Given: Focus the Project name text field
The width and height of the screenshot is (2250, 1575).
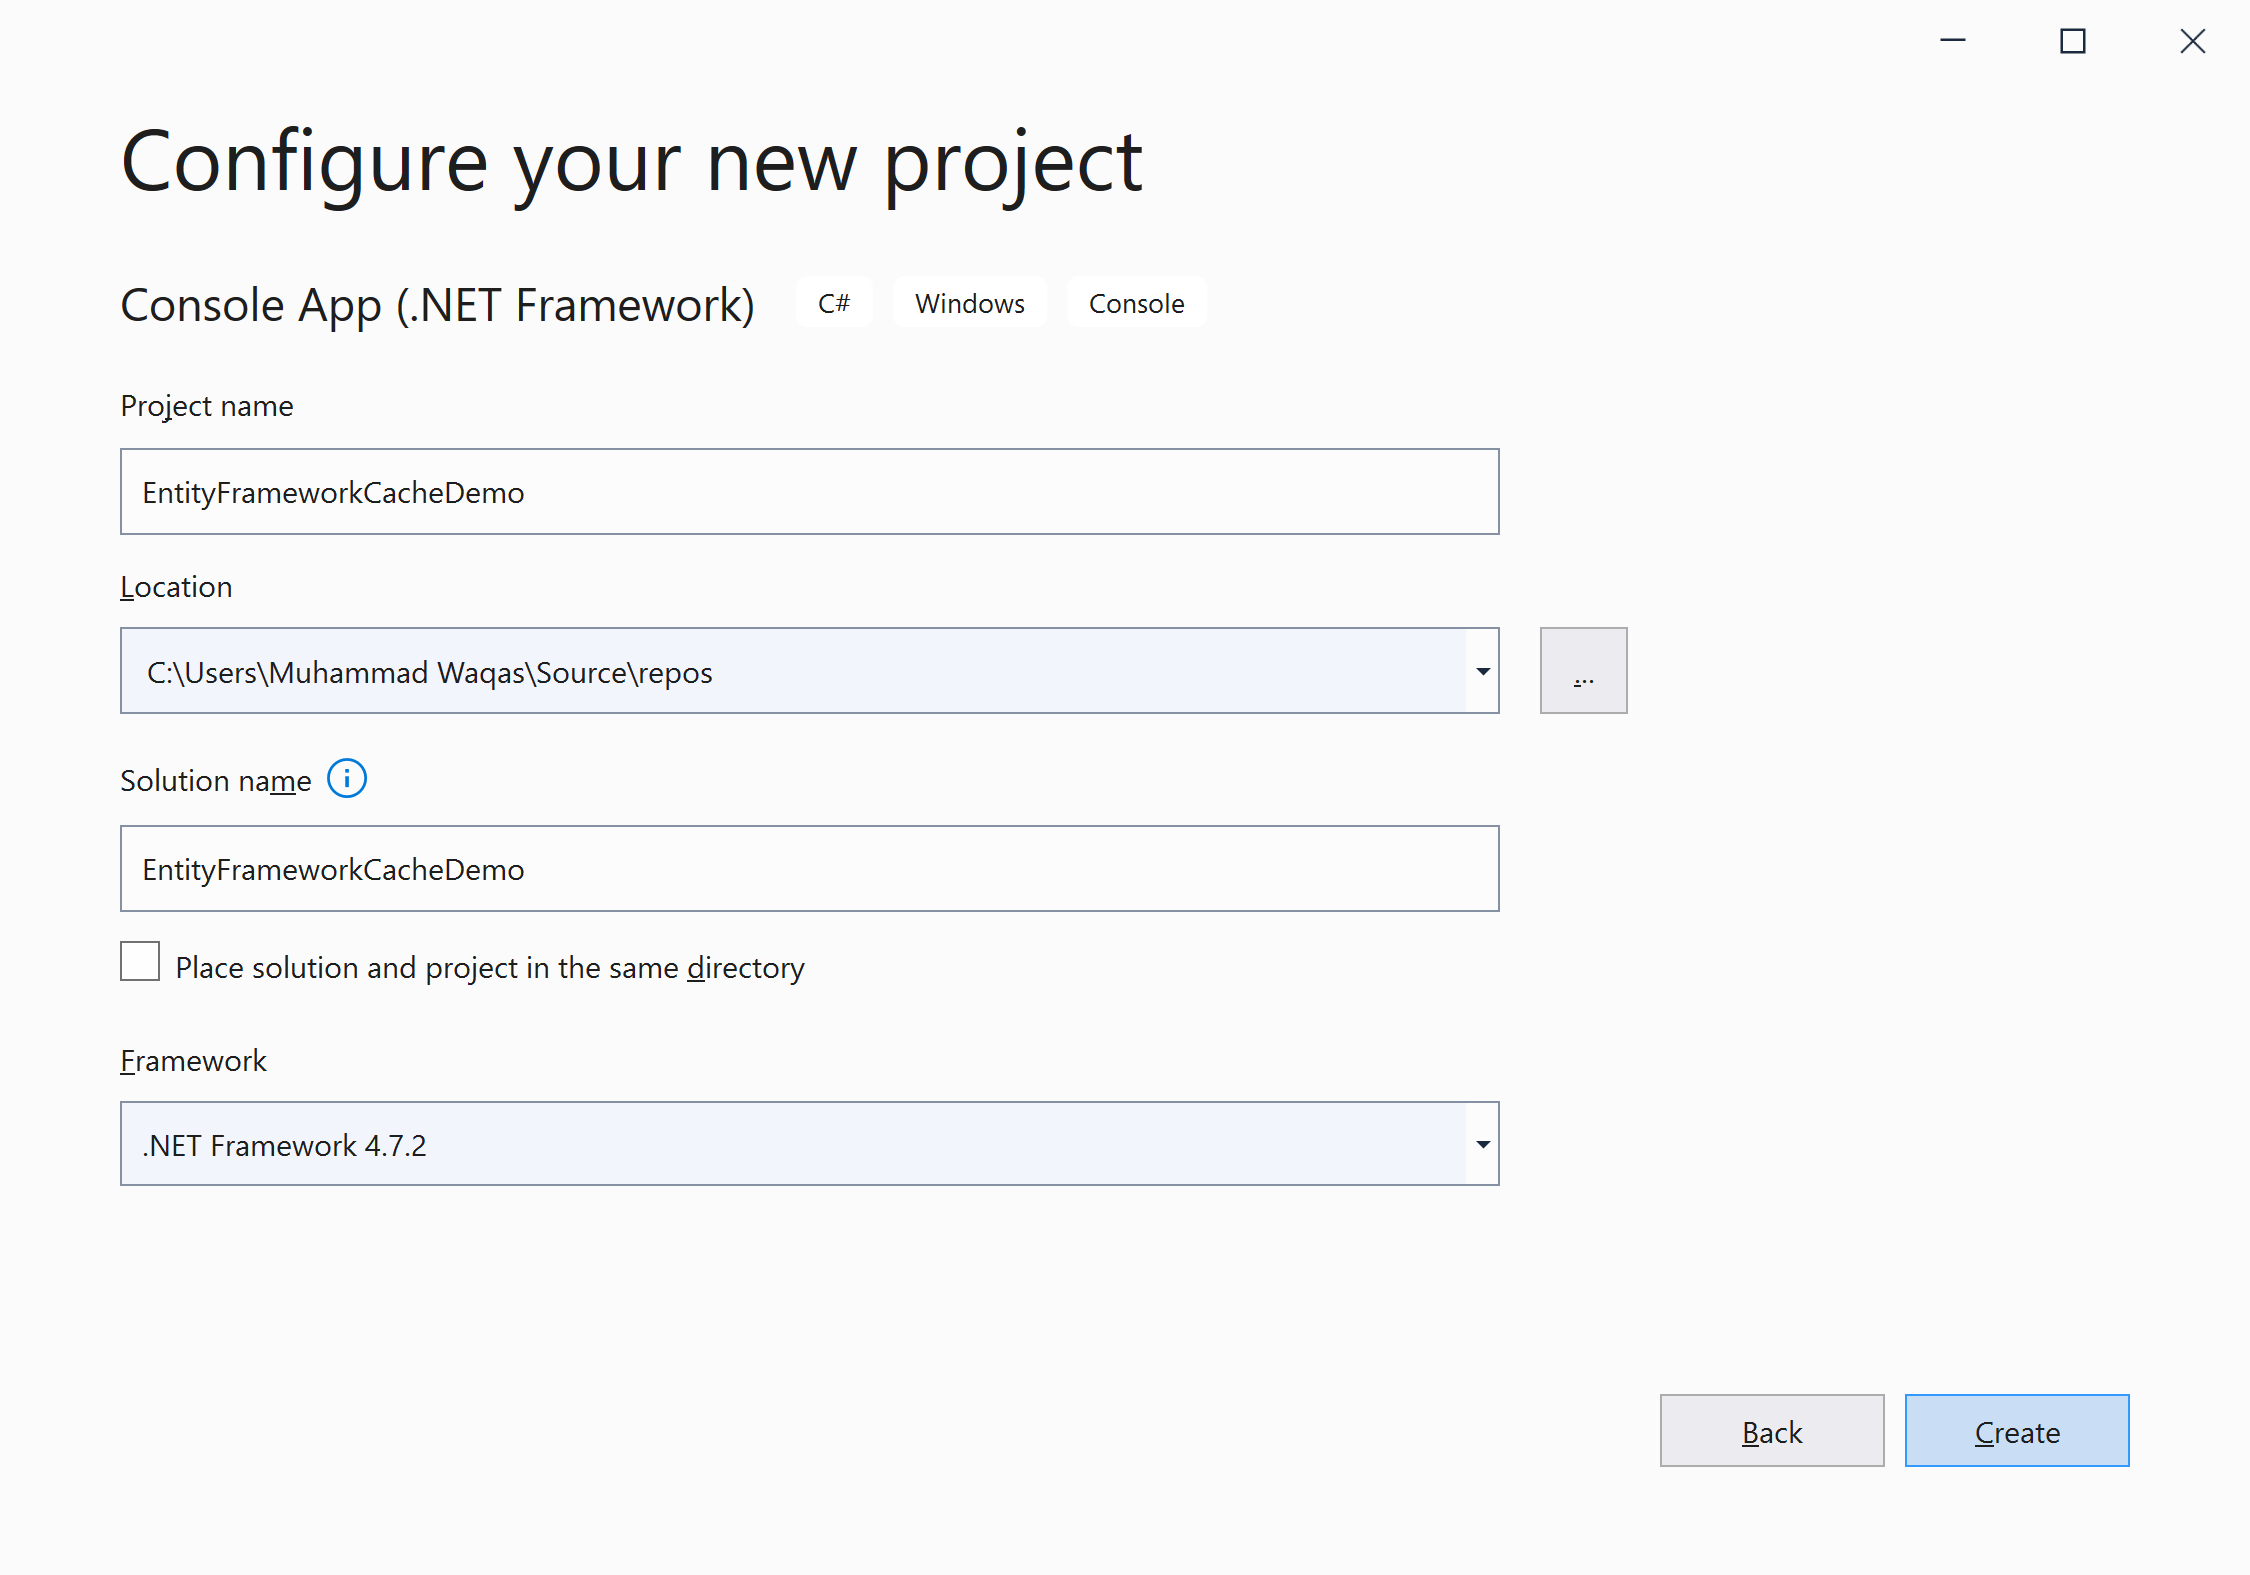Looking at the screenshot, I should (x=808, y=492).
